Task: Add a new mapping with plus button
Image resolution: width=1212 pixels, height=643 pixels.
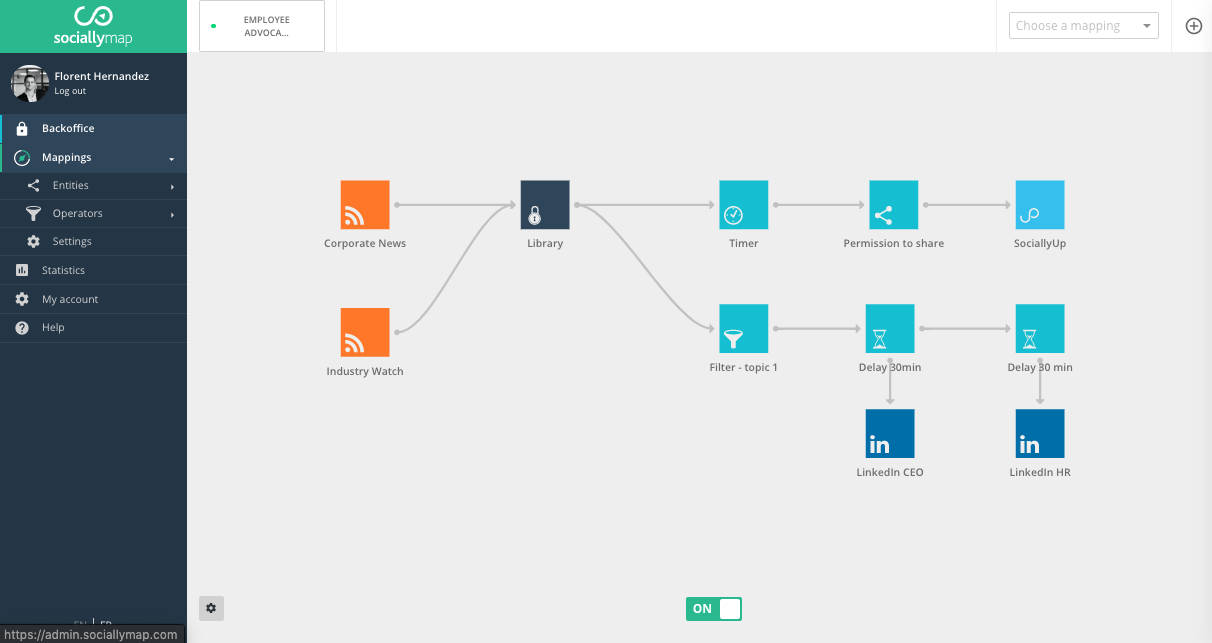Action: pyautogui.click(x=1193, y=26)
